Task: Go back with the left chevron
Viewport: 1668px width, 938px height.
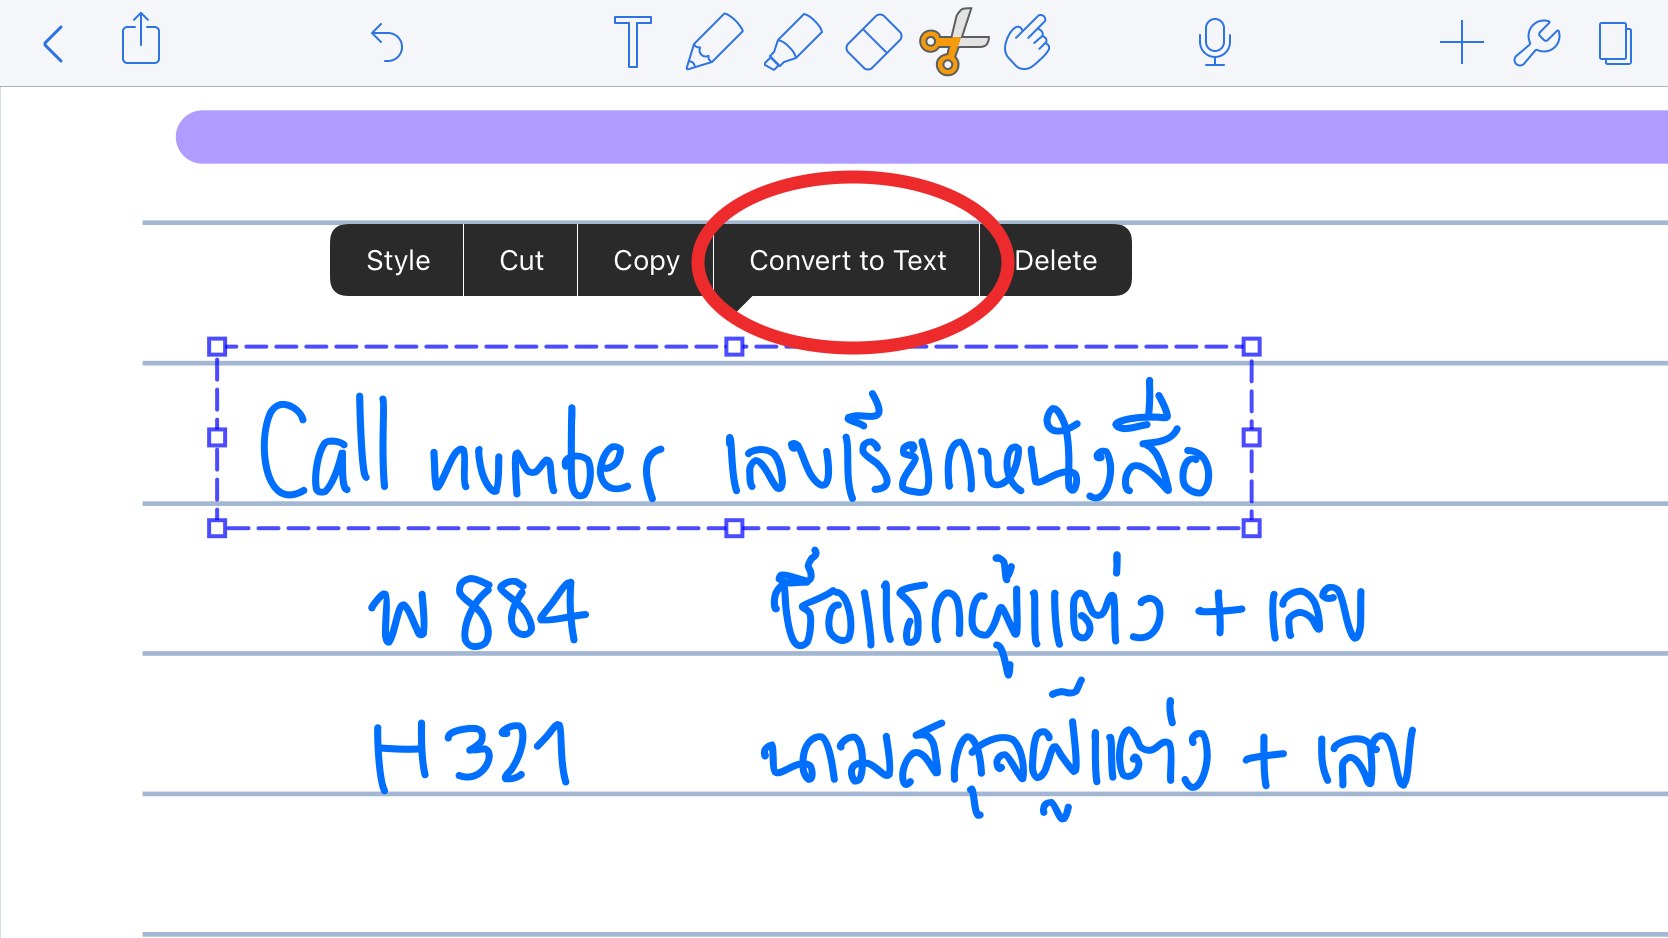Action: click(x=54, y=44)
